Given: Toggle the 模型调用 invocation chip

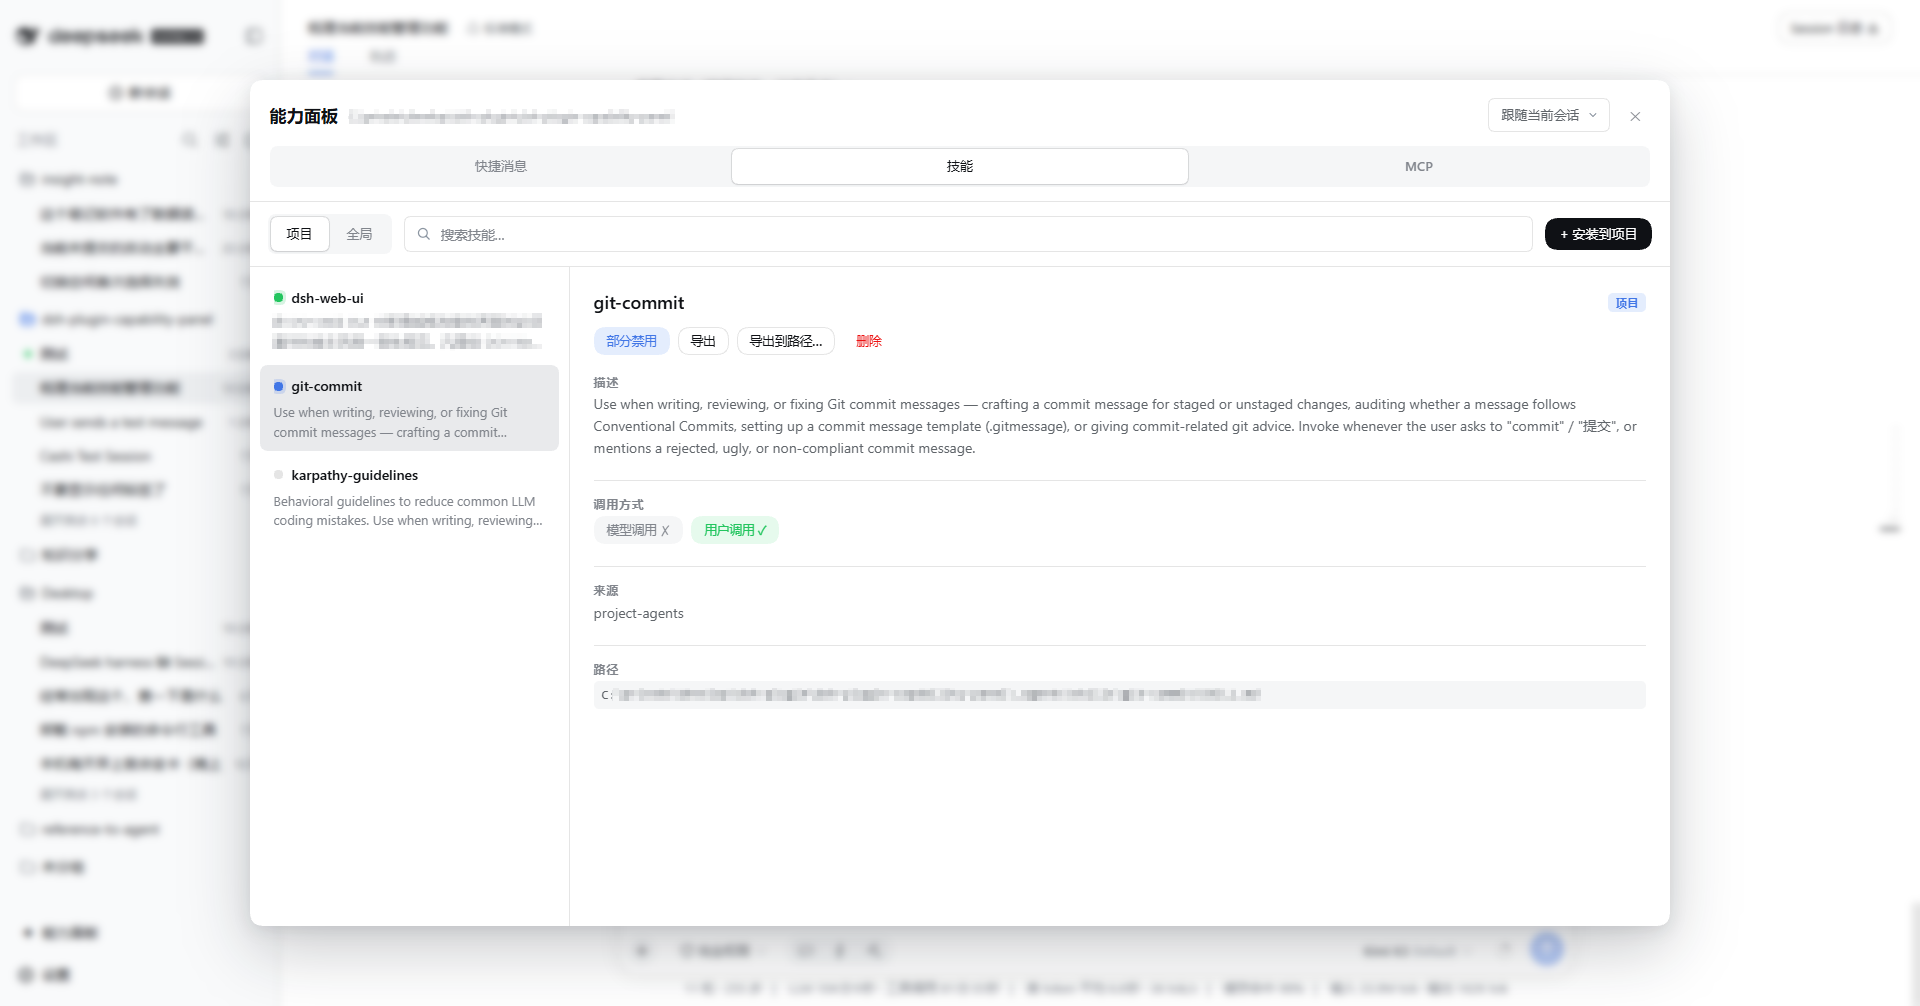Looking at the screenshot, I should 638,530.
